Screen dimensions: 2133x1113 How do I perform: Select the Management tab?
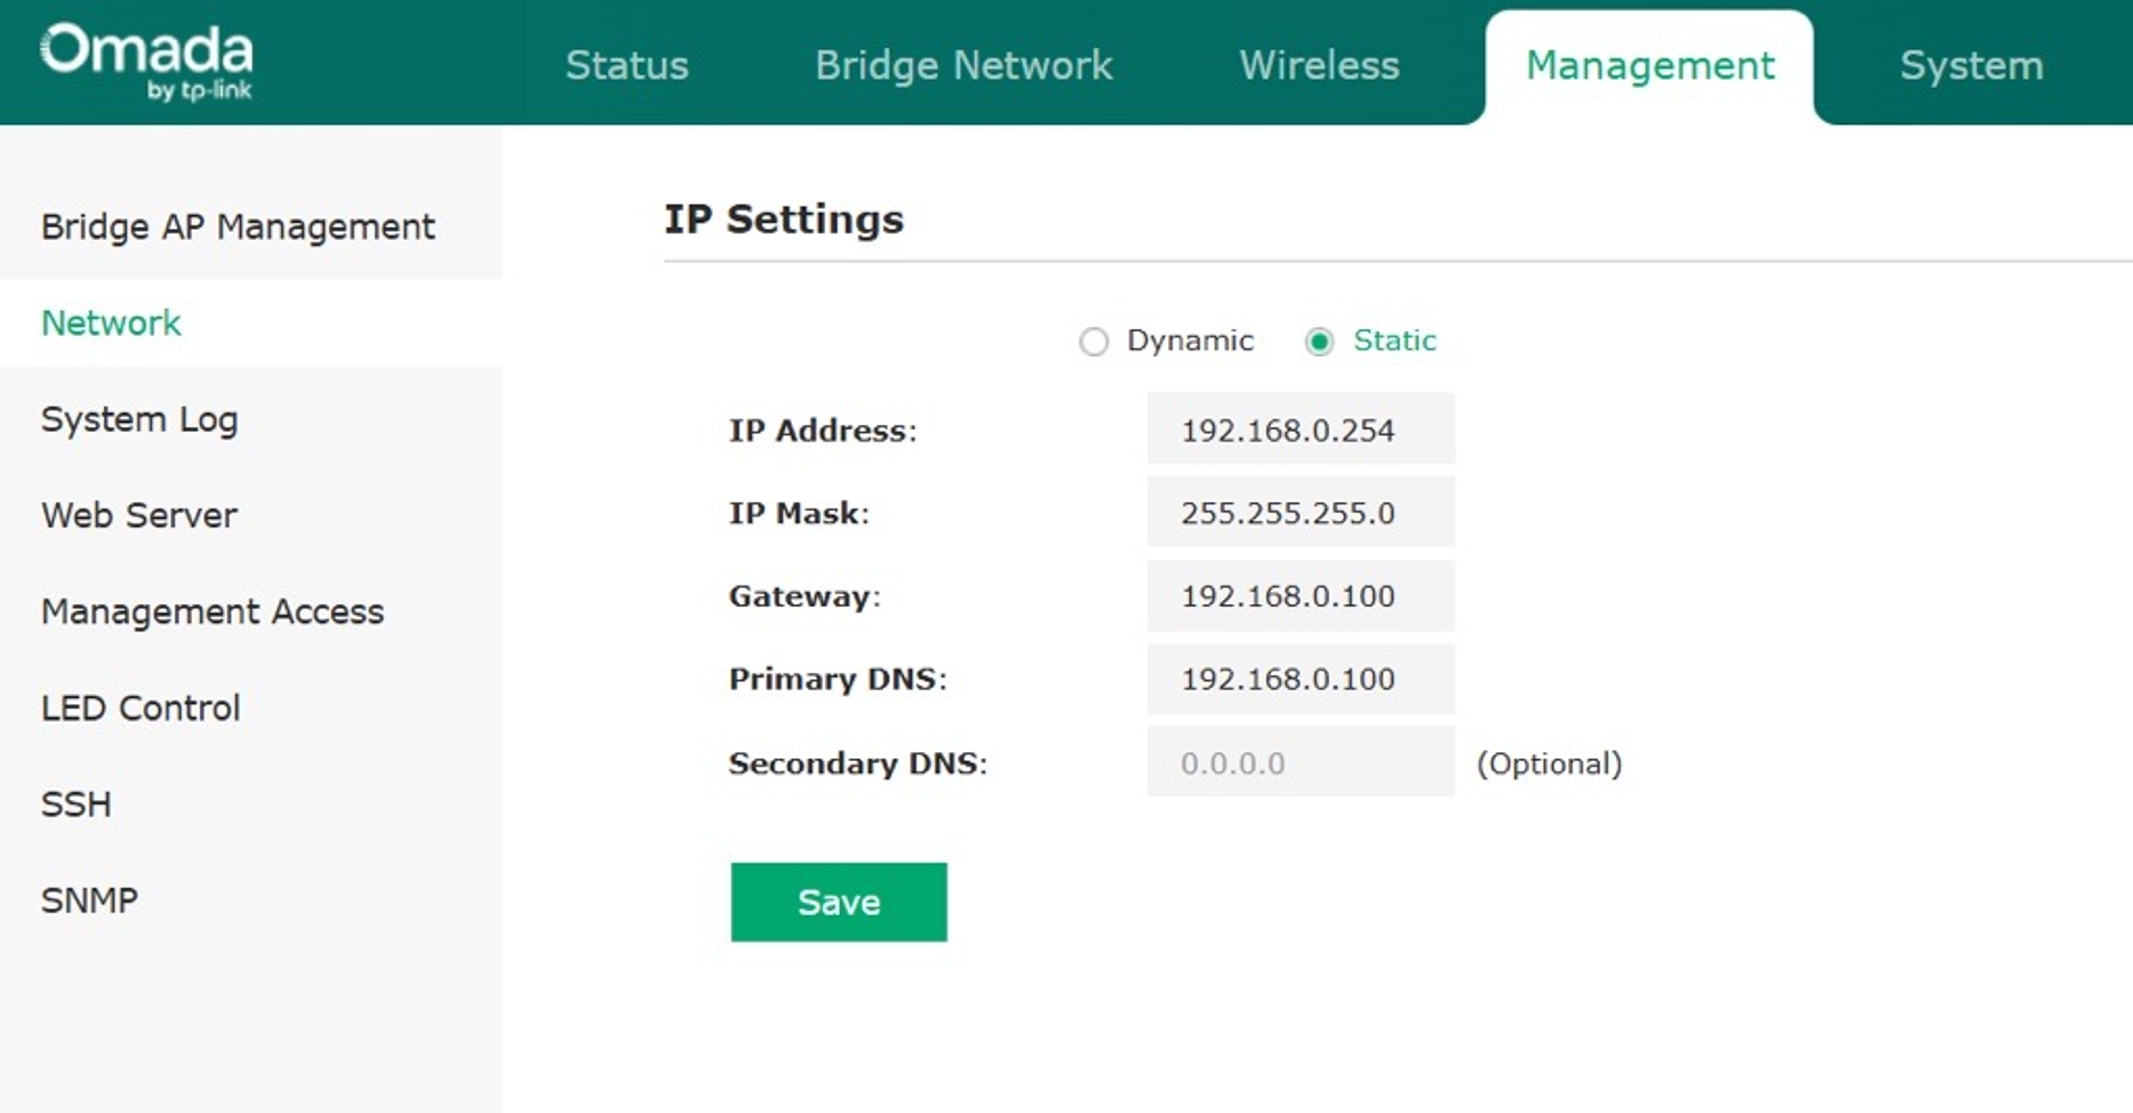pos(1650,66)
